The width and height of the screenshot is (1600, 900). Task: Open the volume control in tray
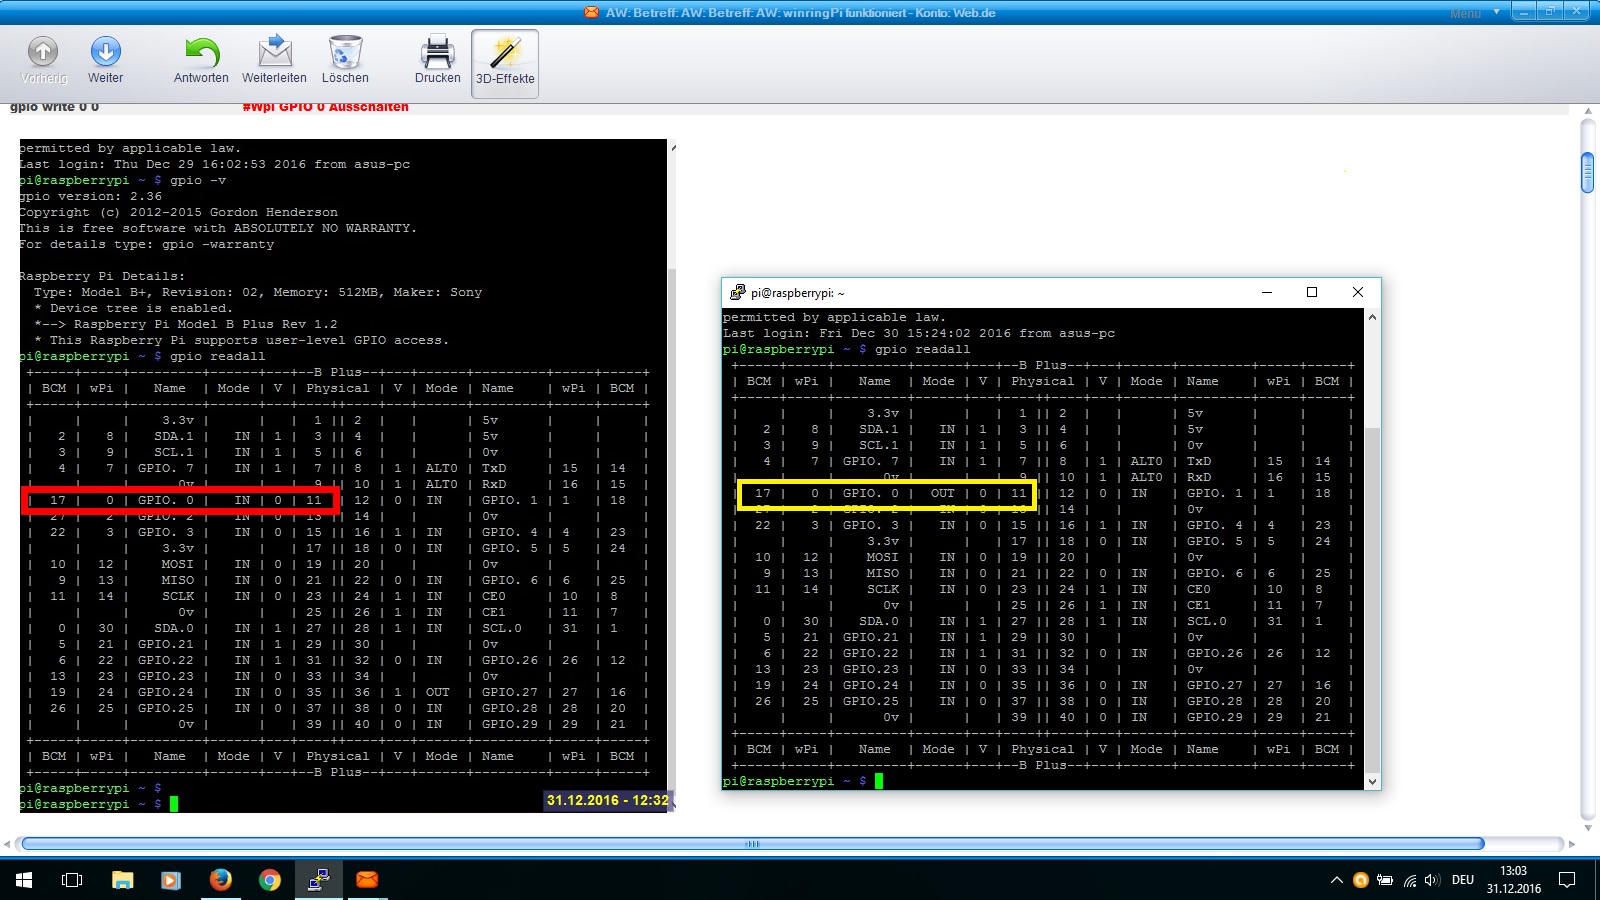pos(1432,880)
